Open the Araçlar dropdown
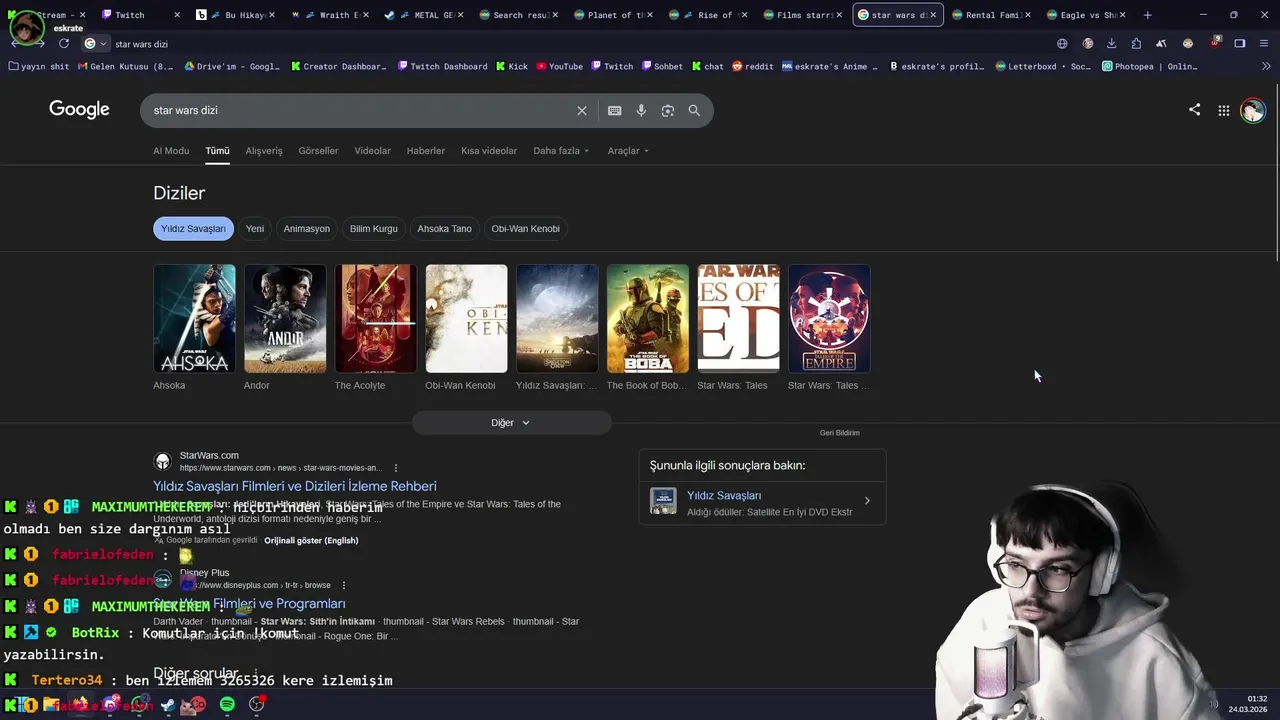Image resolution: width=1280 pixels, height=720 pixels. [x=628, y=151]
